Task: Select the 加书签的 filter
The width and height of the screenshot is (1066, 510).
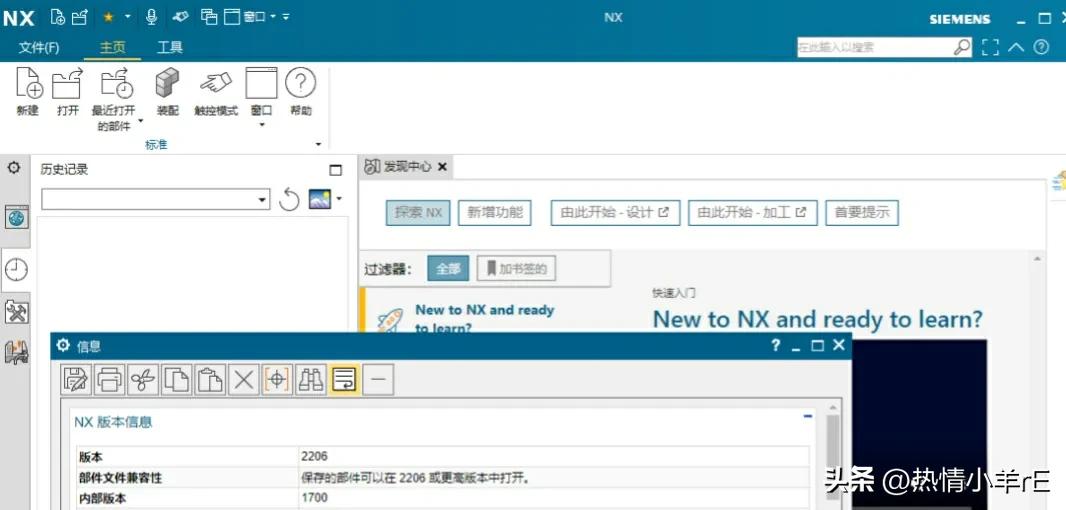Action: pos(516,269)
